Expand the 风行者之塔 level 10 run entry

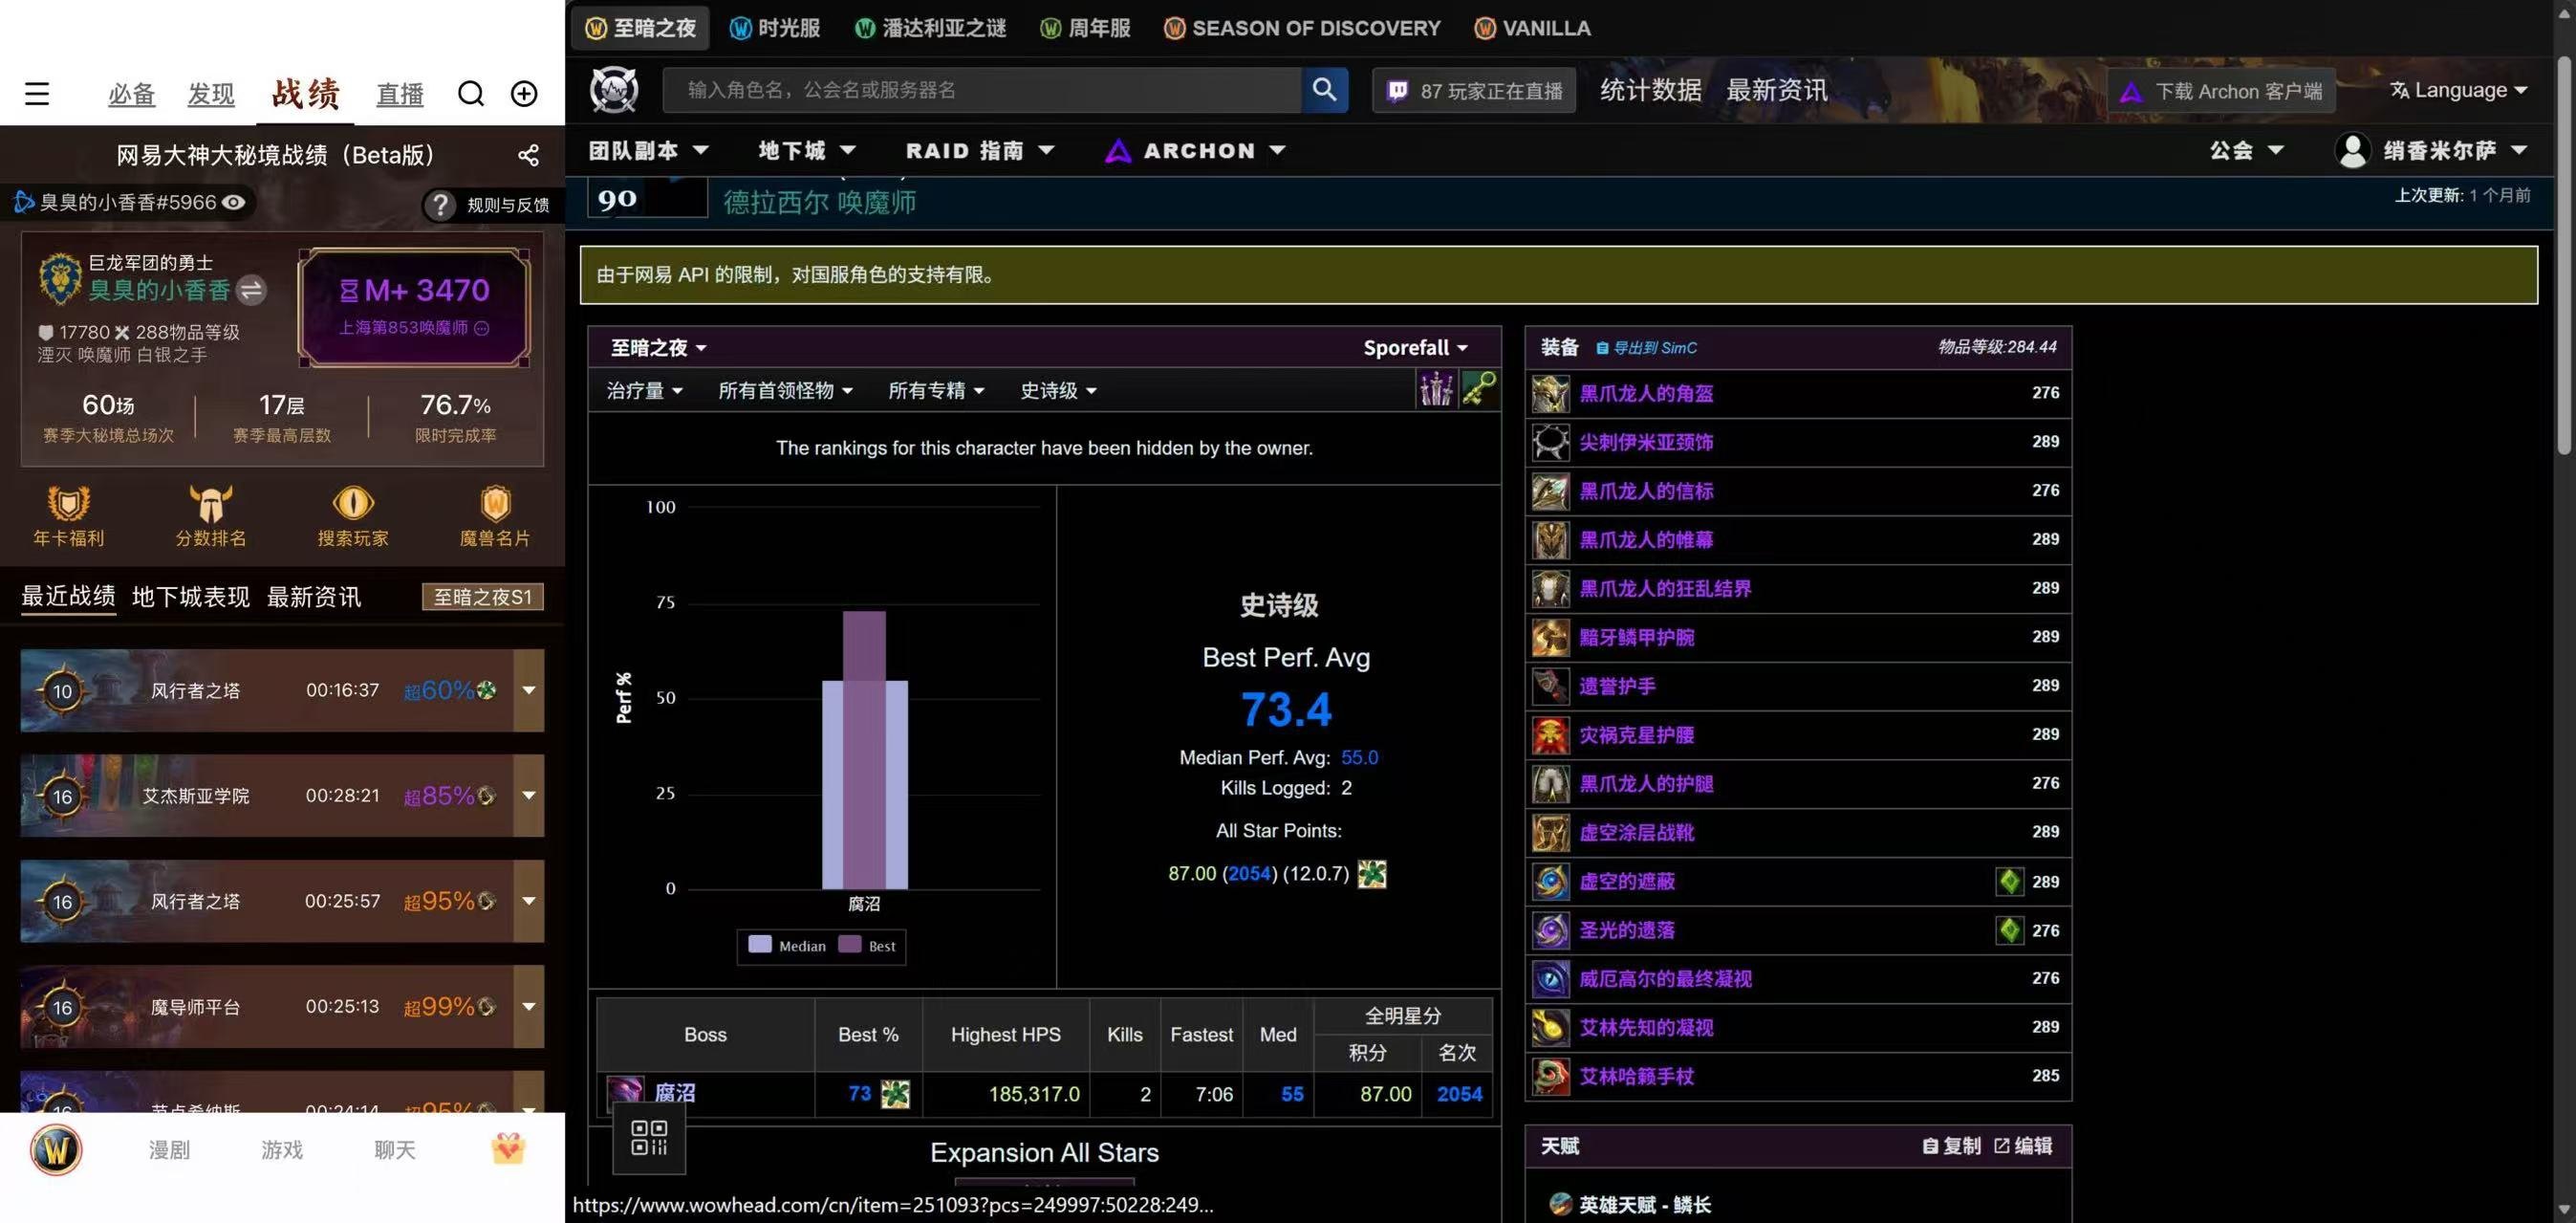point(529,690)
